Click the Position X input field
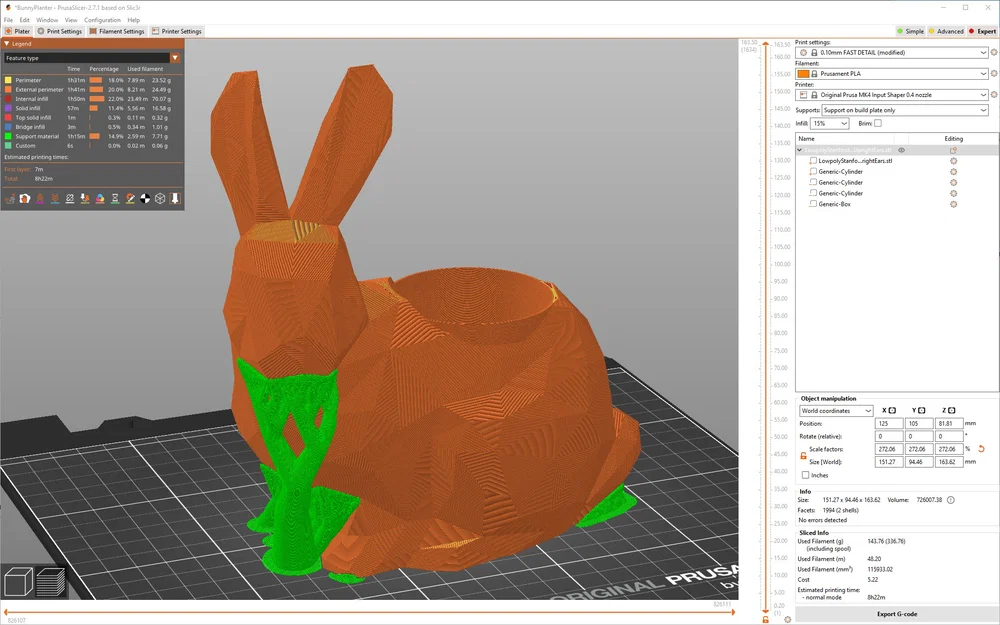1000x625 pixels. (889, 422)
